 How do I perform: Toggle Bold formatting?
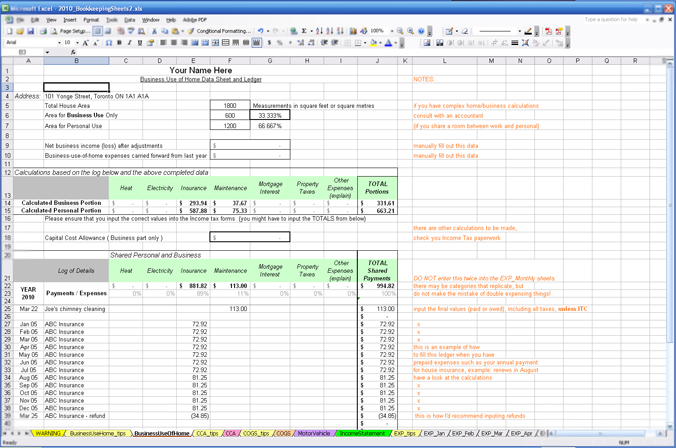point(119,43)
